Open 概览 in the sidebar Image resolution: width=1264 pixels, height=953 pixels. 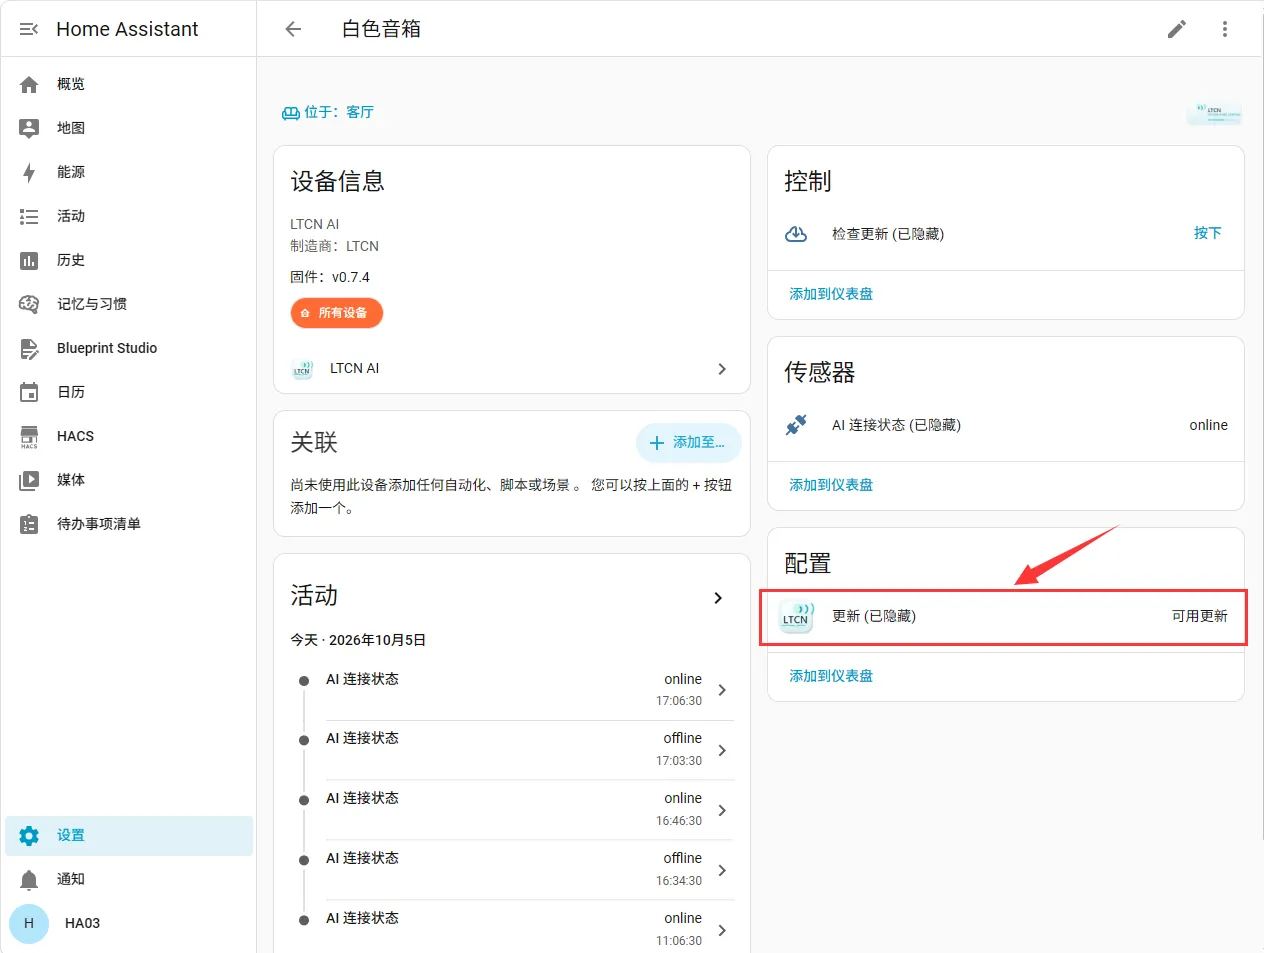click(x=129, y=84)
